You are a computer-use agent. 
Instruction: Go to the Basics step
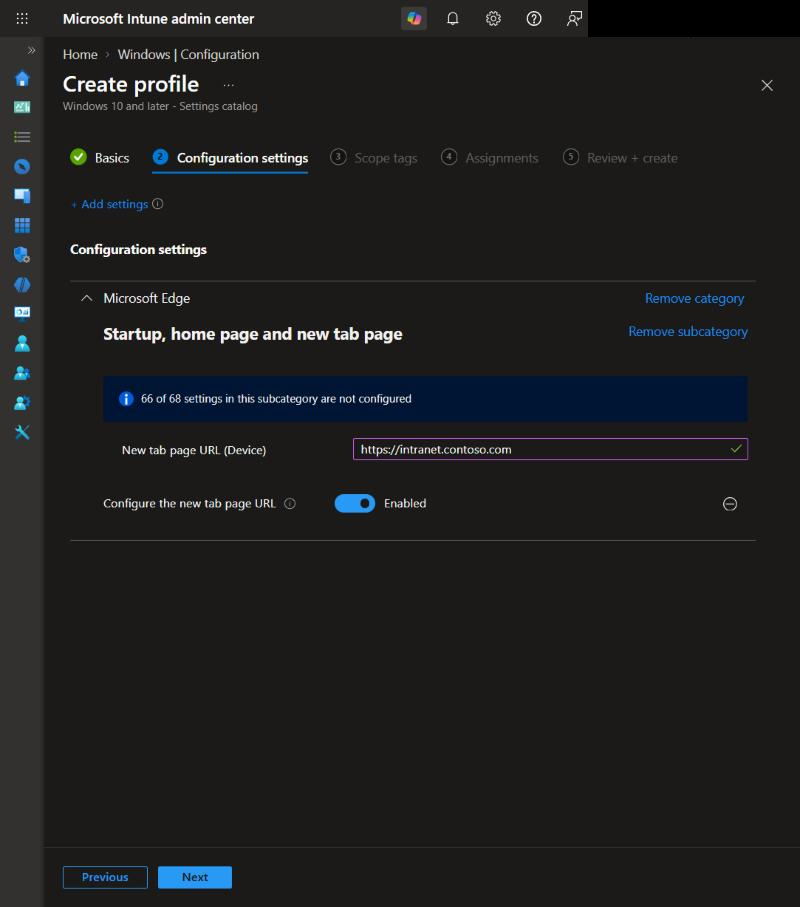point(99,158)
